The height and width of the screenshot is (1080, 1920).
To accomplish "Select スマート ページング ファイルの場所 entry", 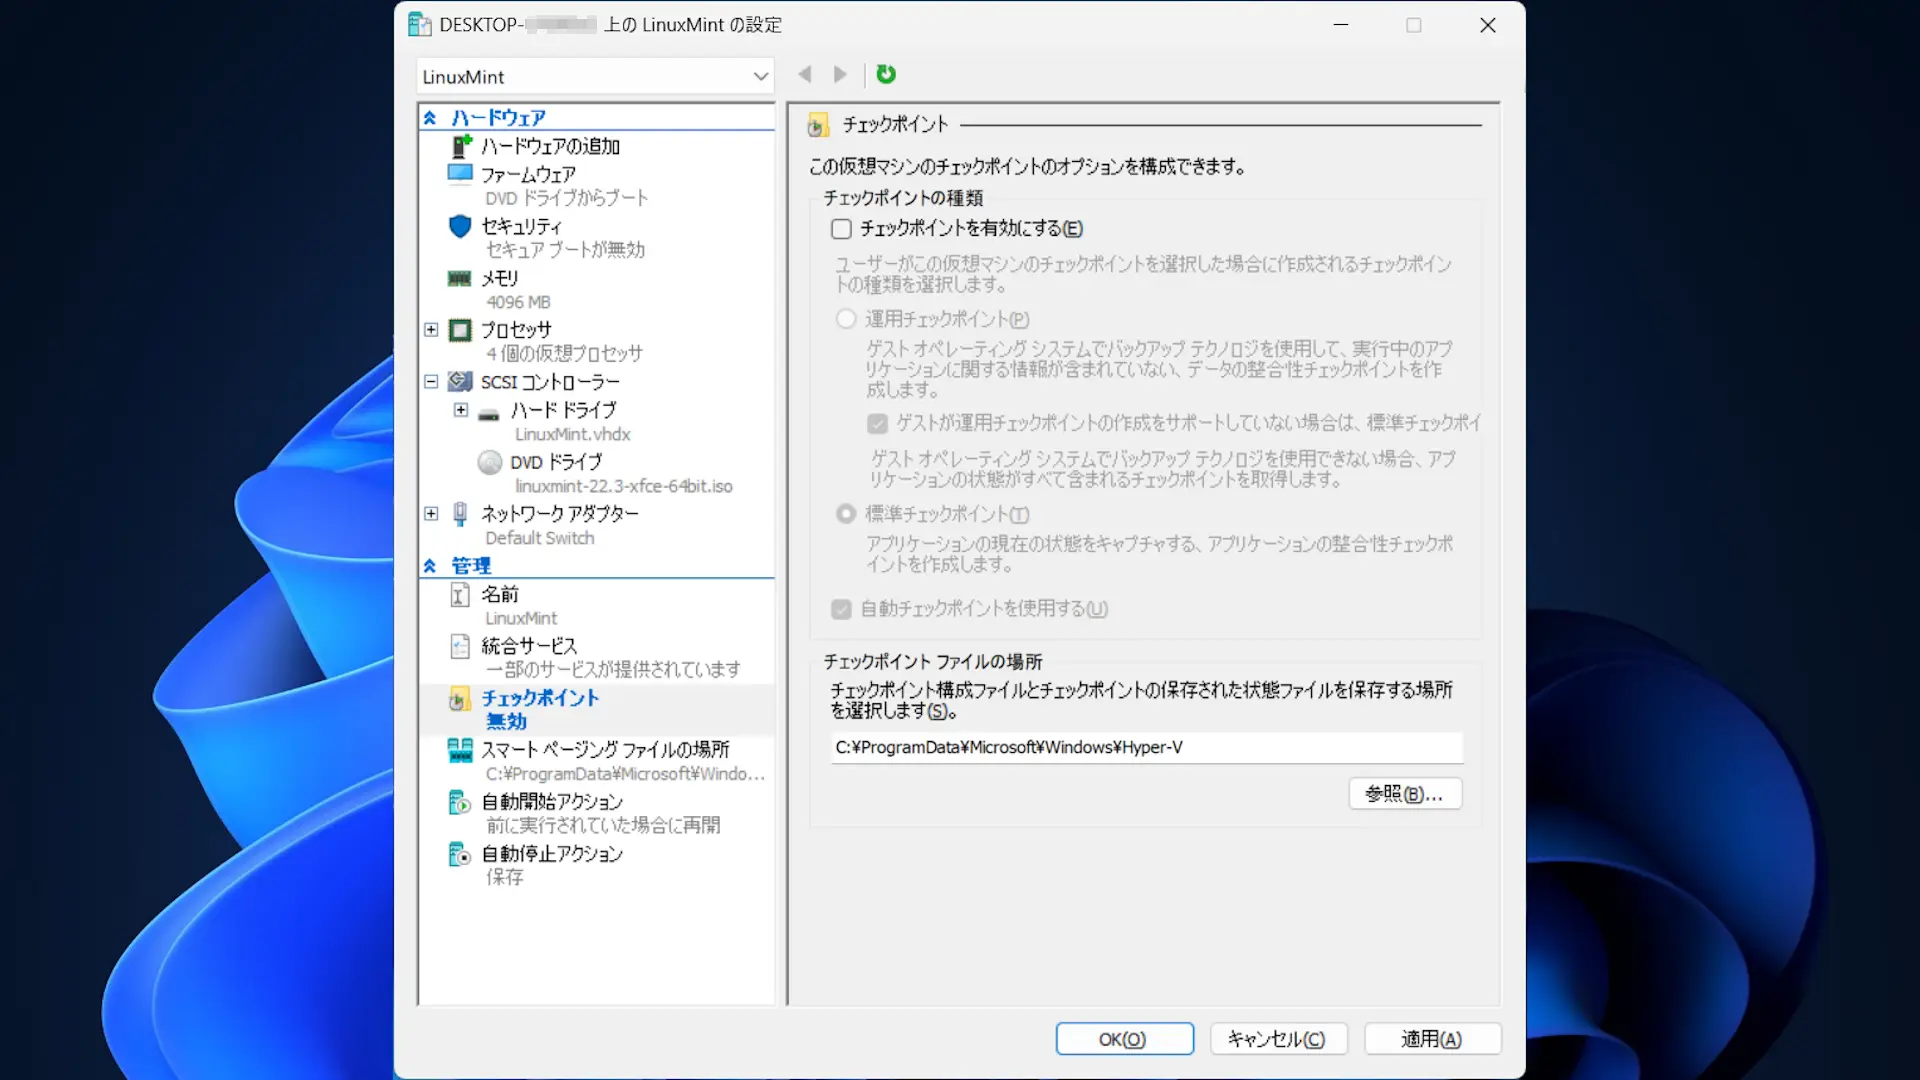I will [x=606, y=750].
